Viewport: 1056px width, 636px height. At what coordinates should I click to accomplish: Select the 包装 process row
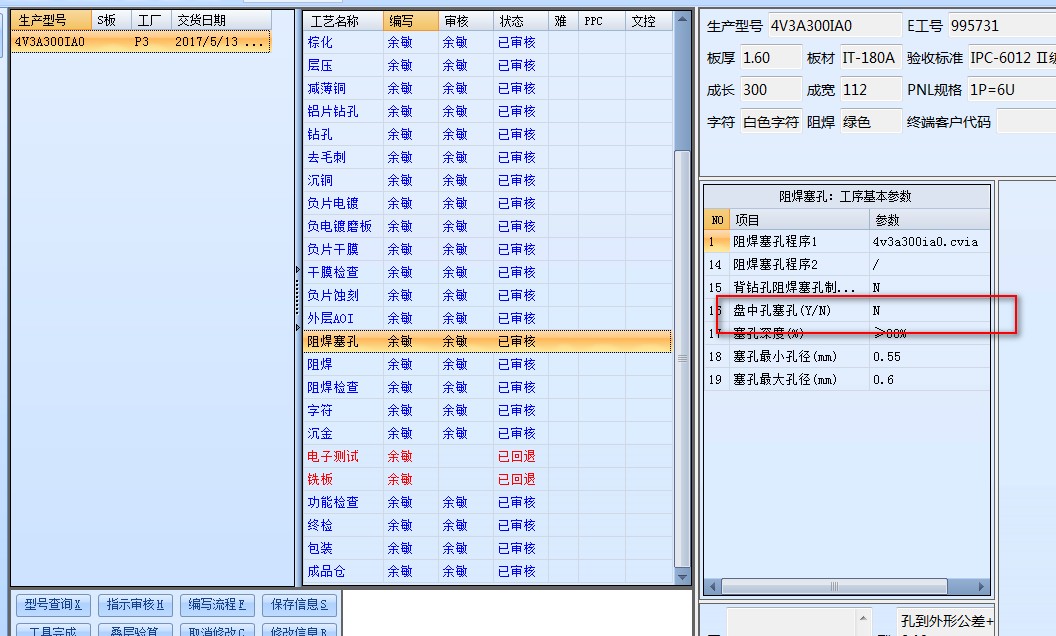click(488, 548)
